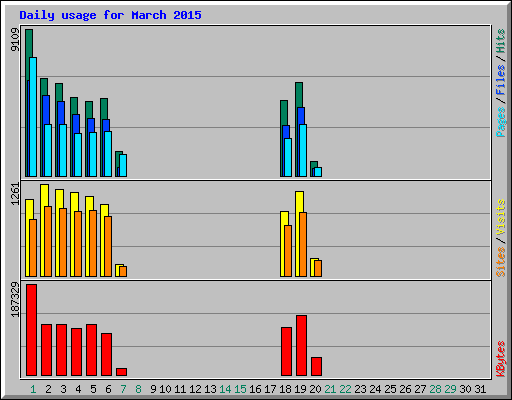Screen dimensions: 512x400
Task: Click the orange Sites bar for day 5
Action: pos(93,243)
